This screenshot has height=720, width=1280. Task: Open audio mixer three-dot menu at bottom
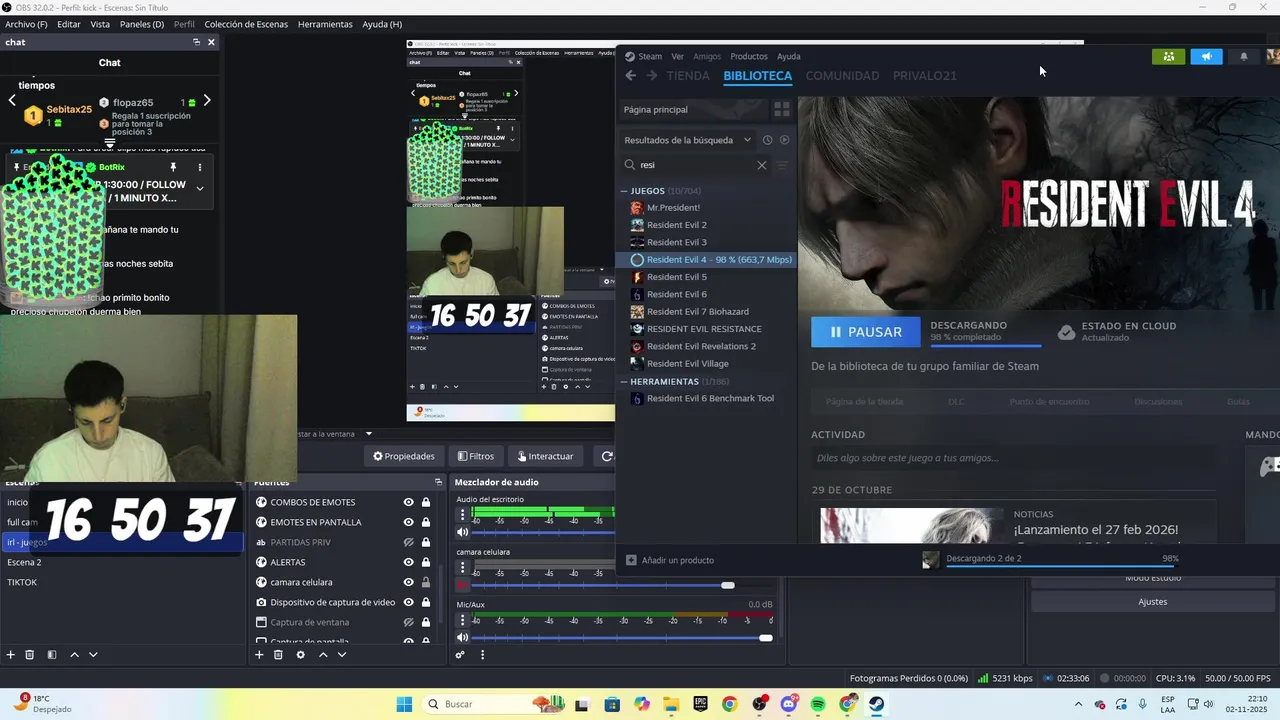click(x=482, y=655)
